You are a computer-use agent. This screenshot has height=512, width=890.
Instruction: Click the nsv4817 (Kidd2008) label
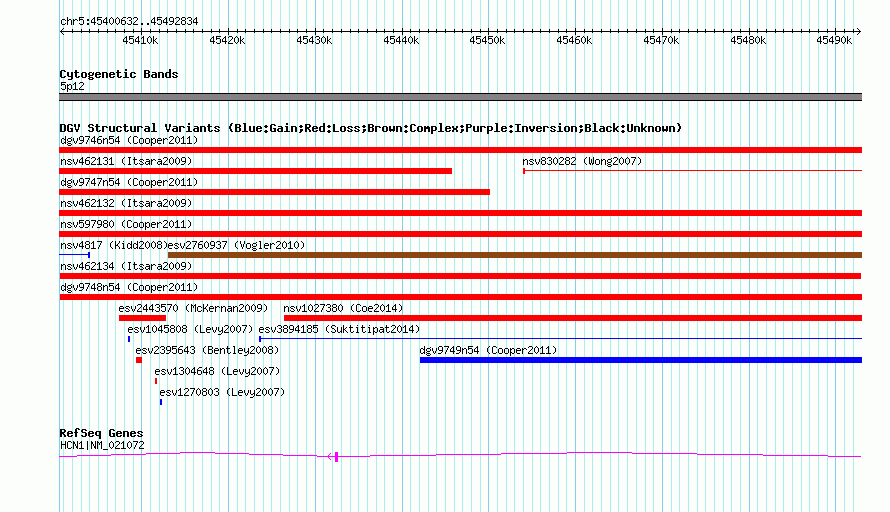[114, 245]
